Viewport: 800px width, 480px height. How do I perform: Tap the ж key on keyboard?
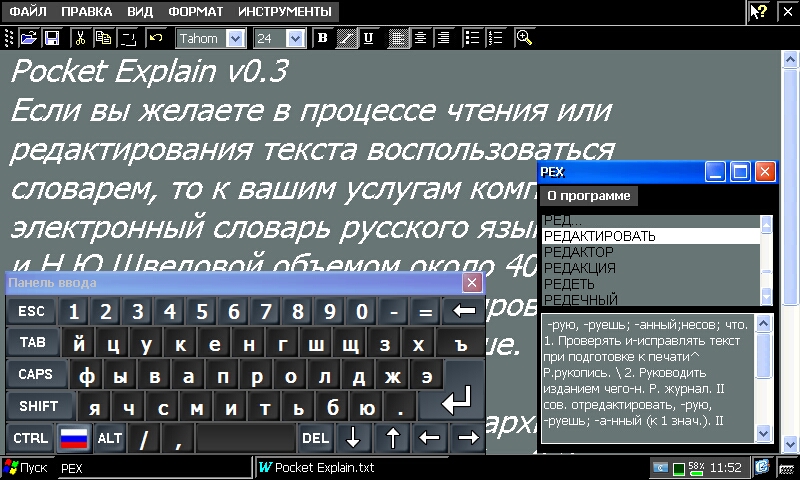(392, 375)
